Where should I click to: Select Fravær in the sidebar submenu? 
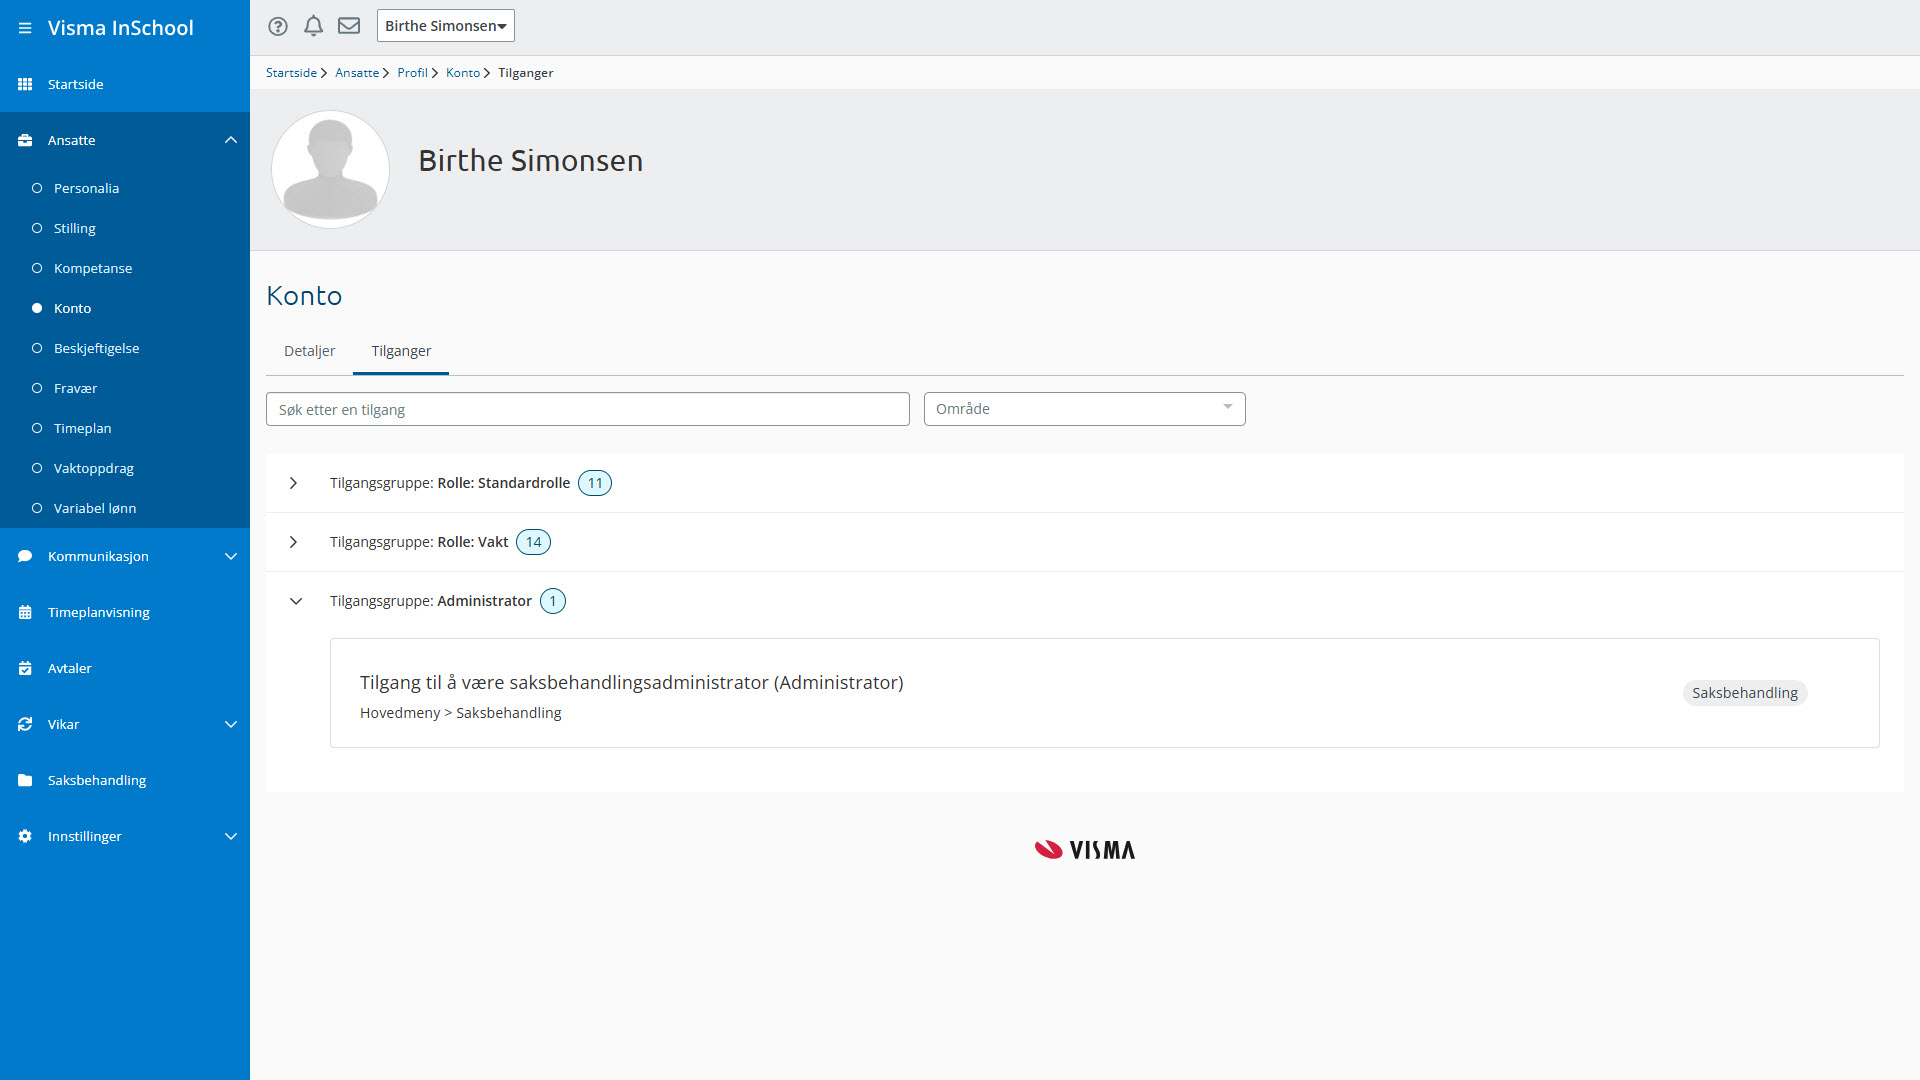click(x=75, y=388)
